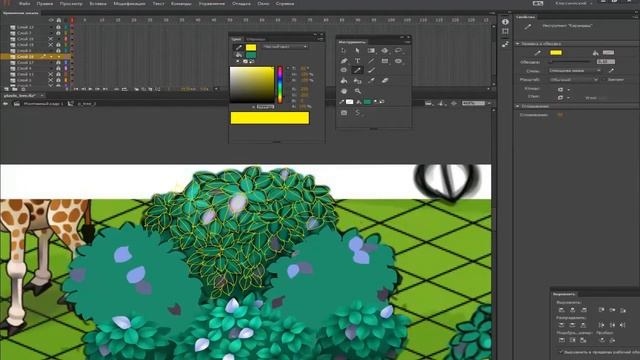The height and width of the screenshot is (360, 640).
Task: Open the Модификация menu
Action: coord(129,4)
